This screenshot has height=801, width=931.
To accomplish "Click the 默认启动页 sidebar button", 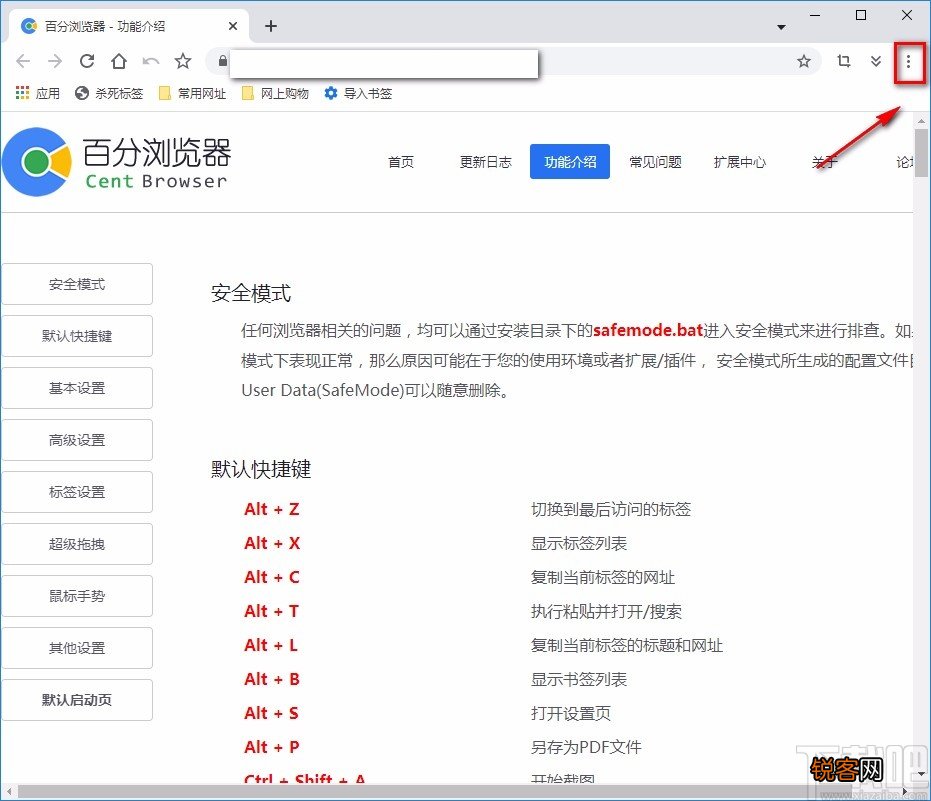I will click(x=77, y=700).
